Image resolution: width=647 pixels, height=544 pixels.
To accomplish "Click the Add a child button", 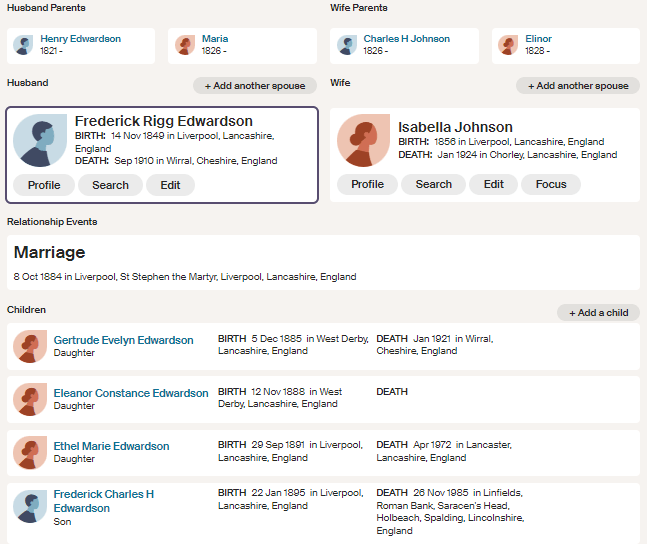I will point(598,313).
